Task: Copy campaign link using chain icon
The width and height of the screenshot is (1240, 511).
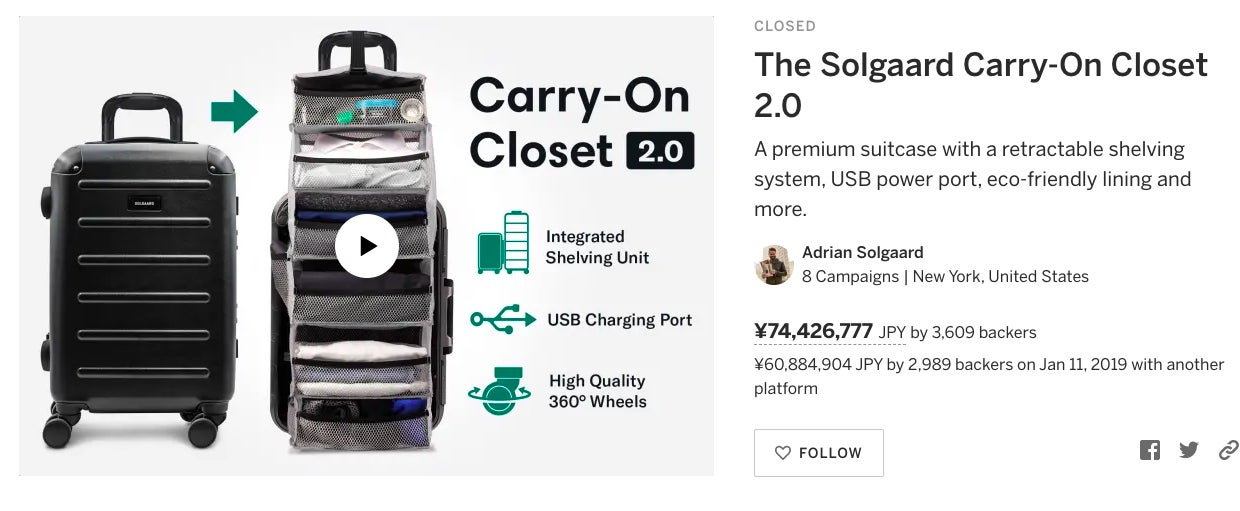Action: coord(1229,450)
